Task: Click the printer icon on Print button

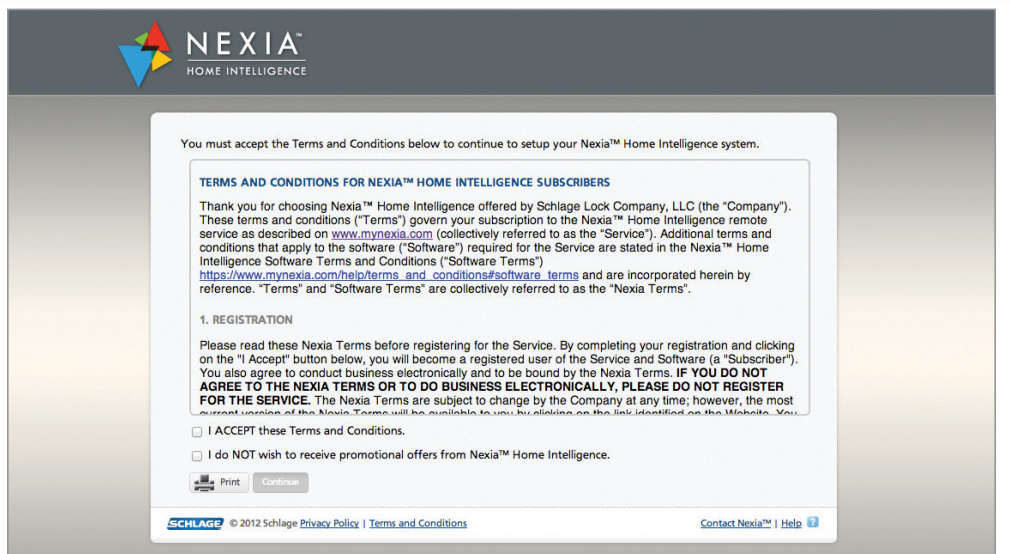Action: click(204, 482)
